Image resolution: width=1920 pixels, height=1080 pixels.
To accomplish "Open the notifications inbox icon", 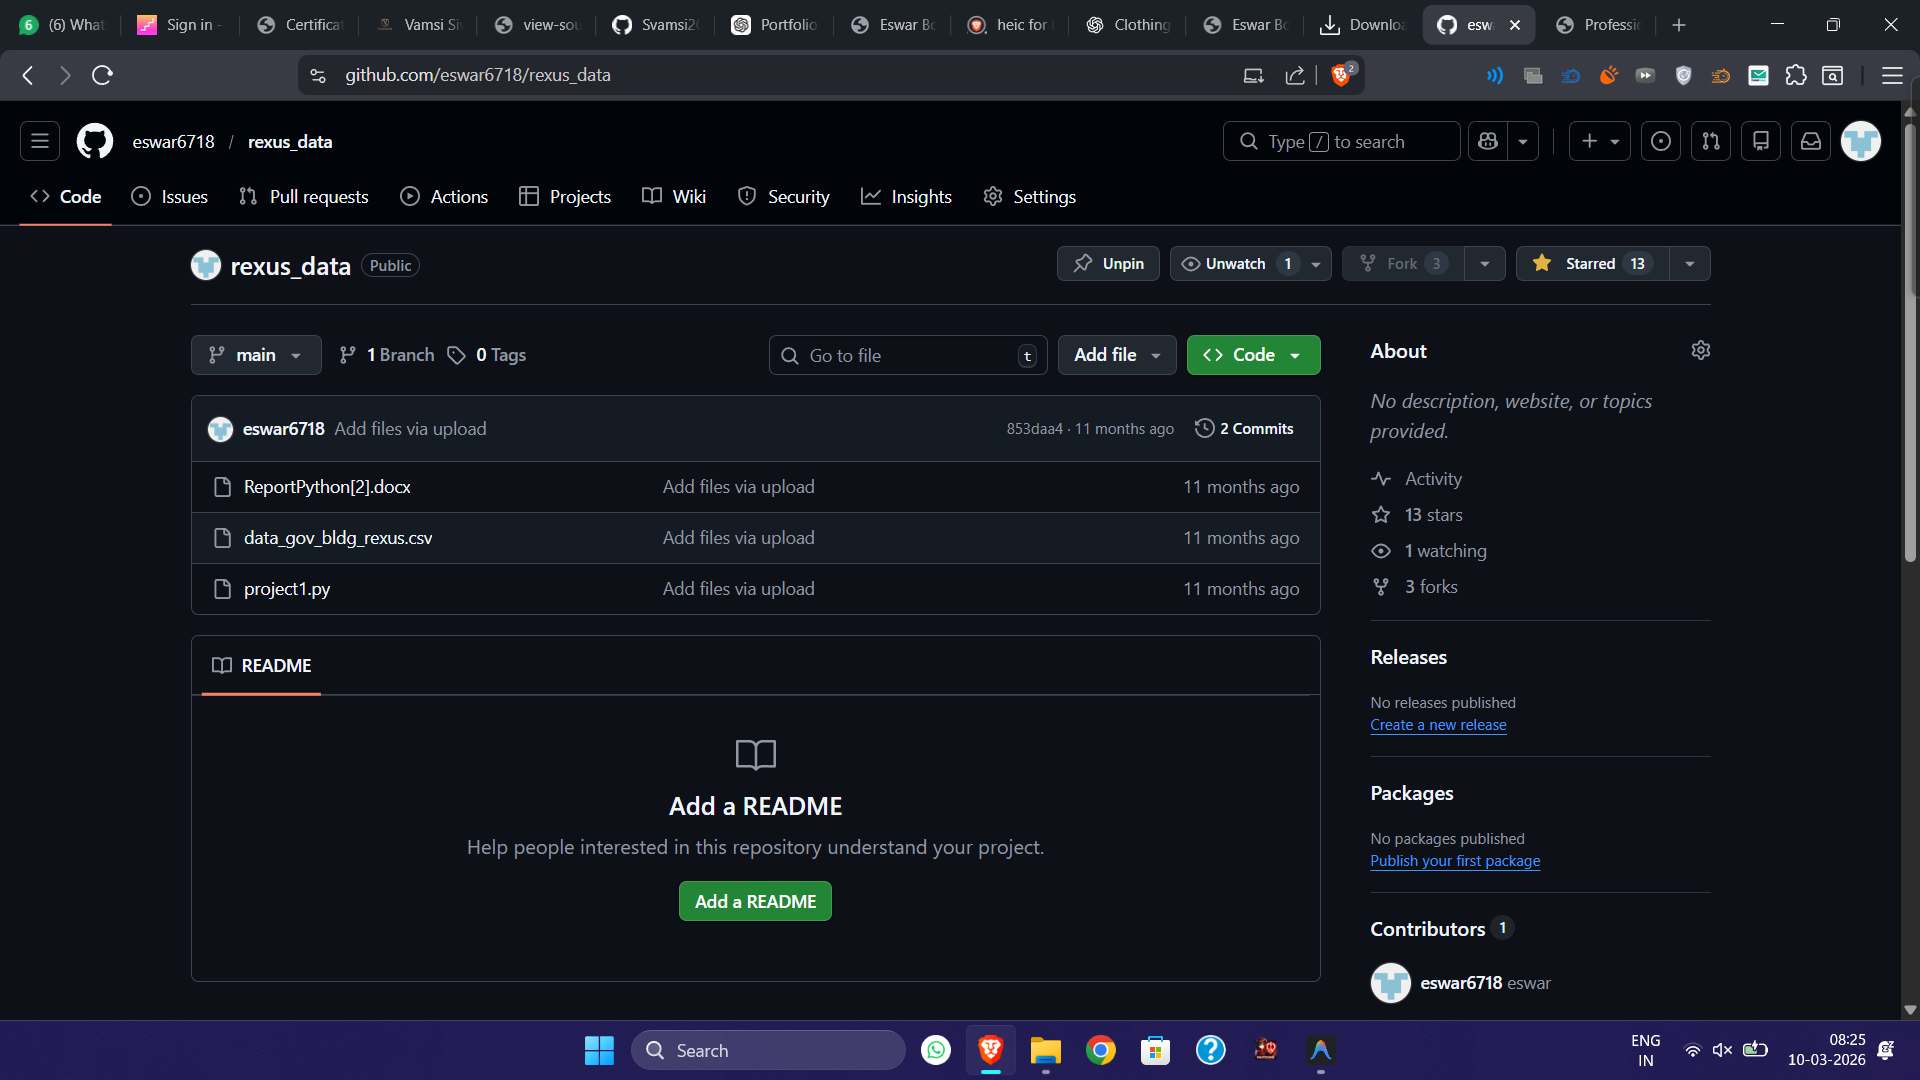I will pyautogui.click(x=1811, y=141).
